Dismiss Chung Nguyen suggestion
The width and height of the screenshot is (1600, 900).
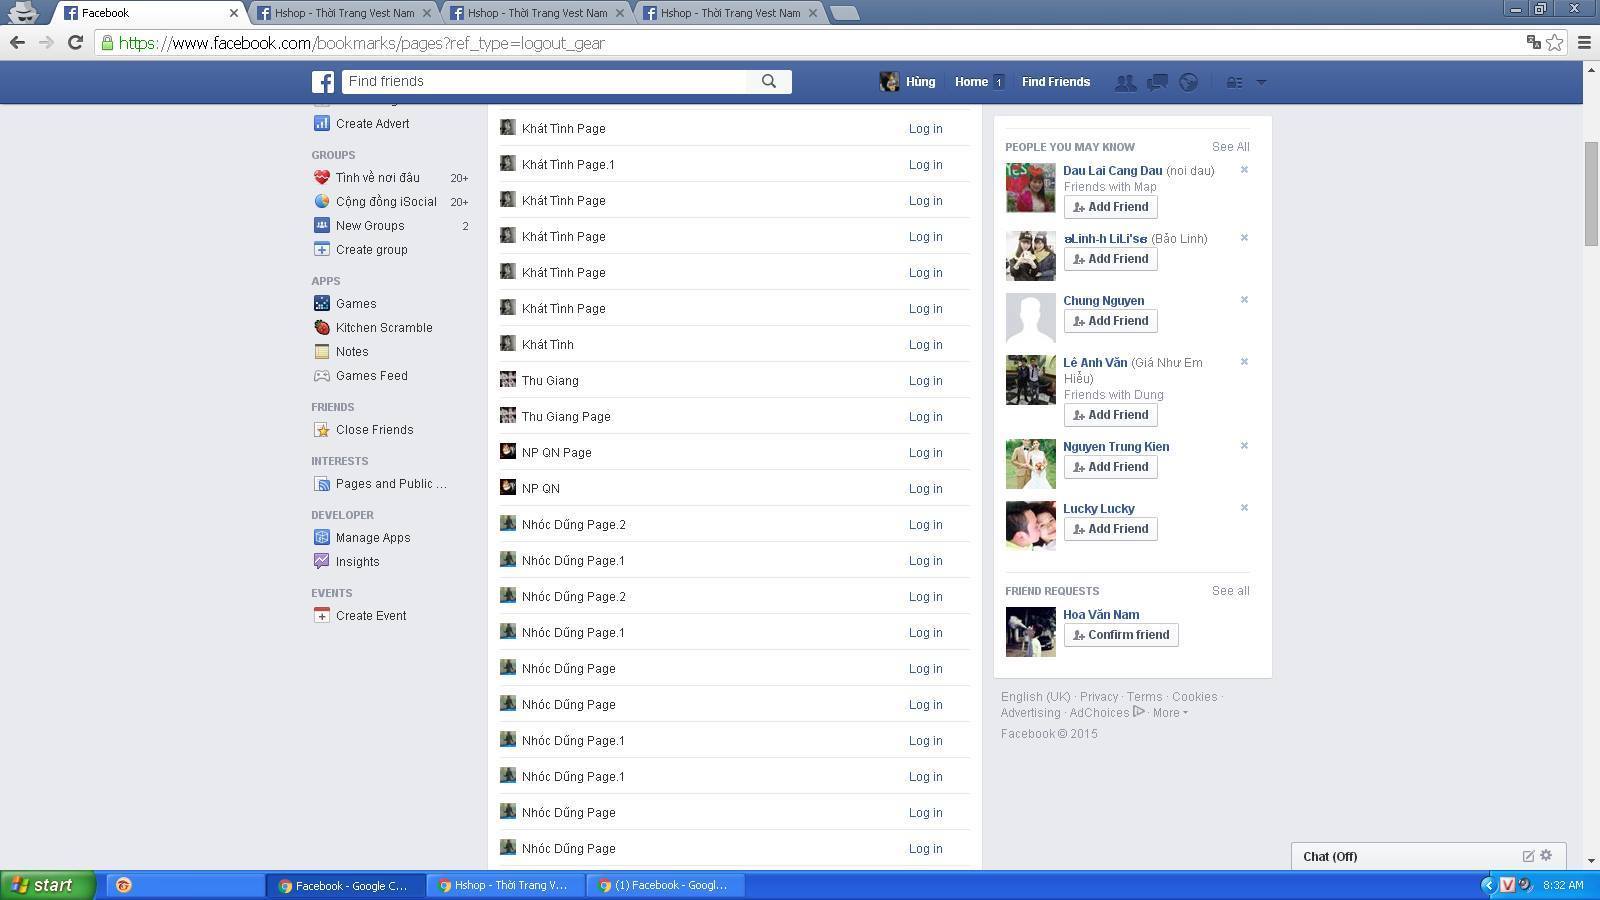coord(1244,300)
